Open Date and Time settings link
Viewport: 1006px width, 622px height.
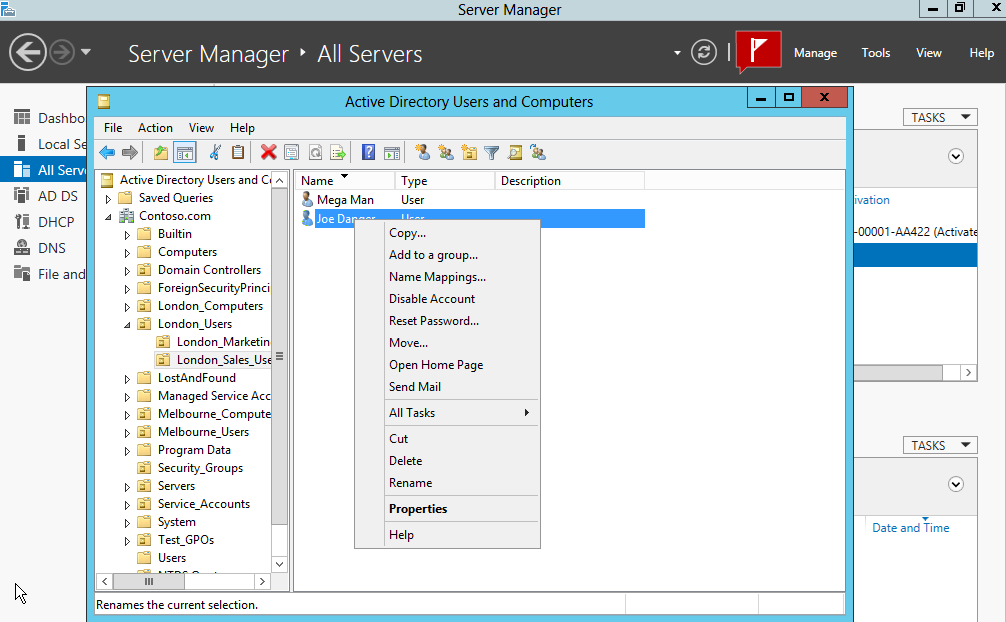coord(909,527)
